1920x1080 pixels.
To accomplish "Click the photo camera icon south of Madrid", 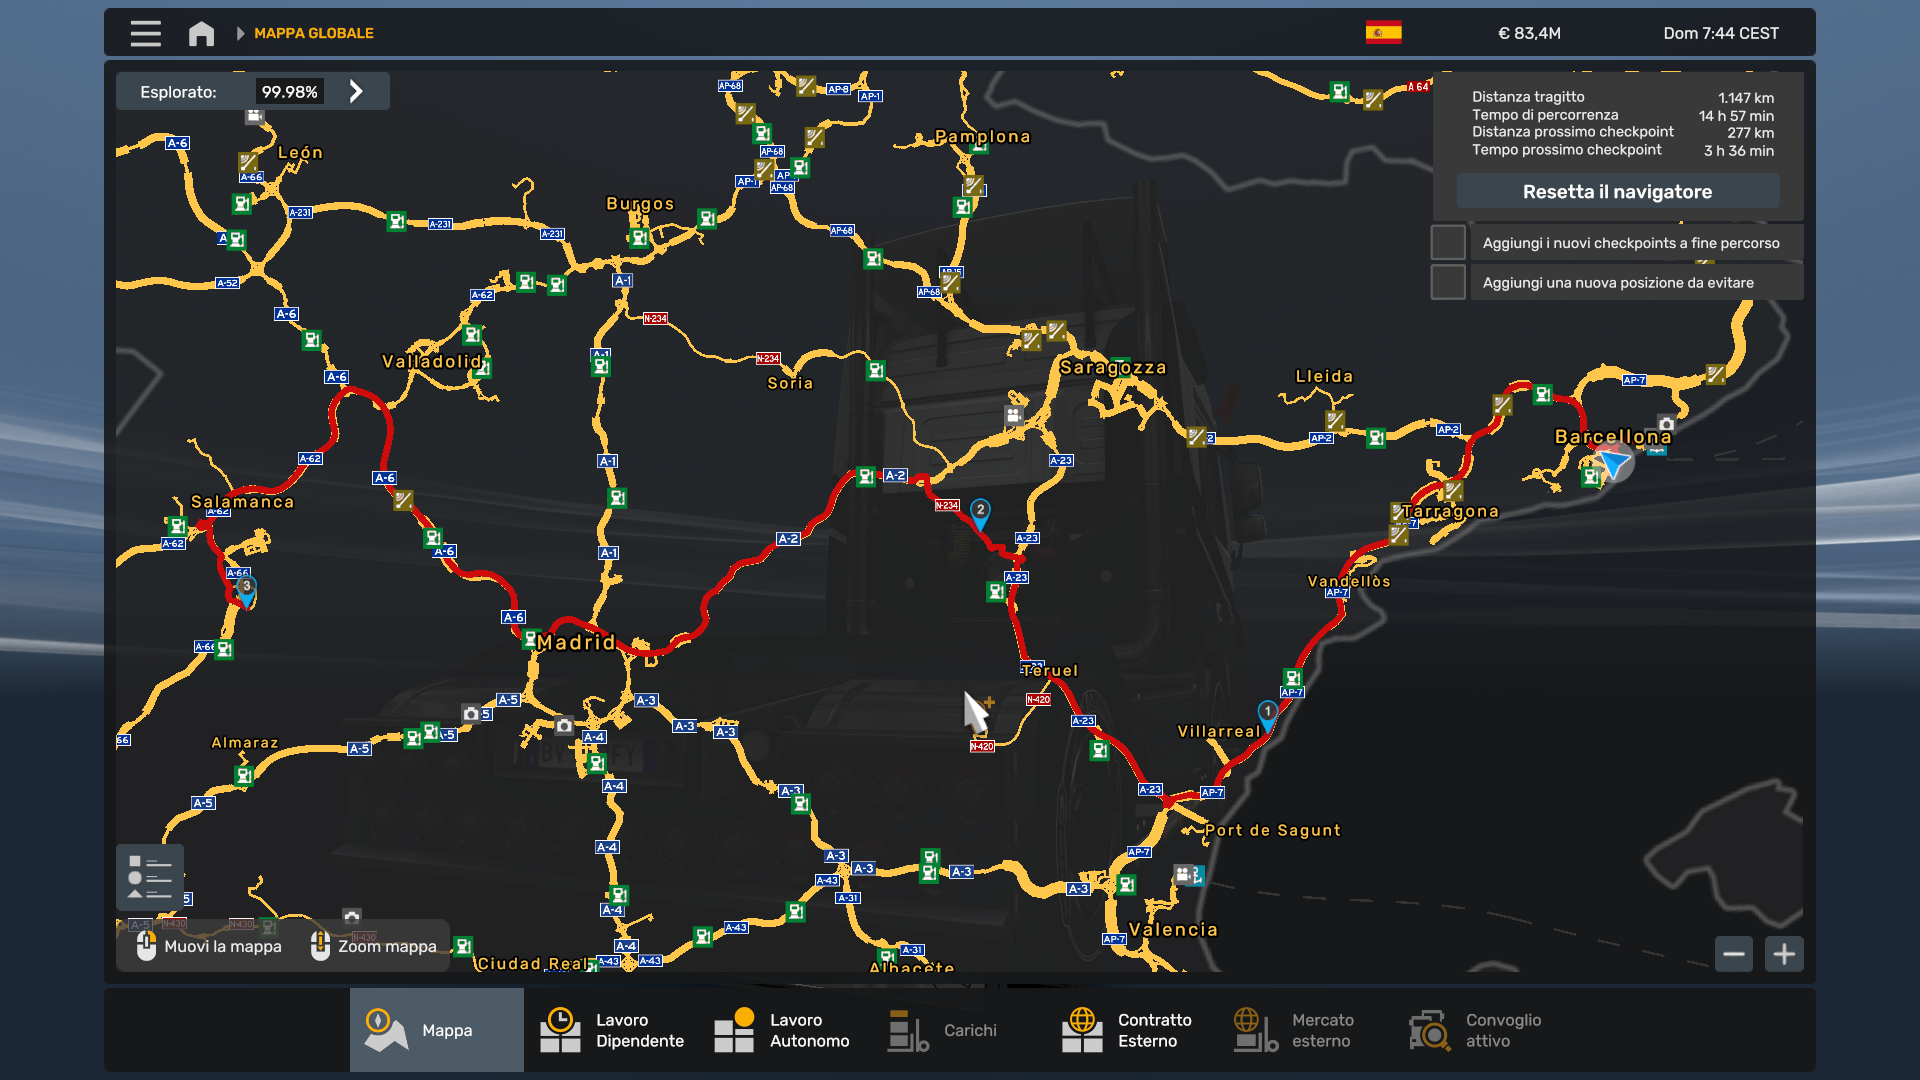I will pos(564,726).
